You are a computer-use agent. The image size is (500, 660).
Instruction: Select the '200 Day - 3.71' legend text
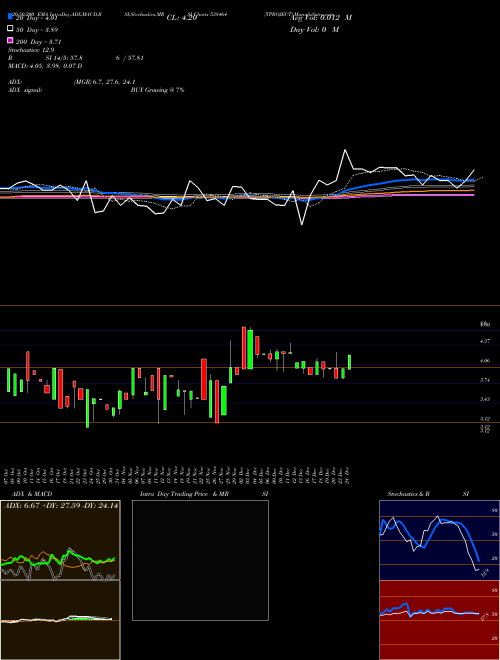(x=39, y=42)
